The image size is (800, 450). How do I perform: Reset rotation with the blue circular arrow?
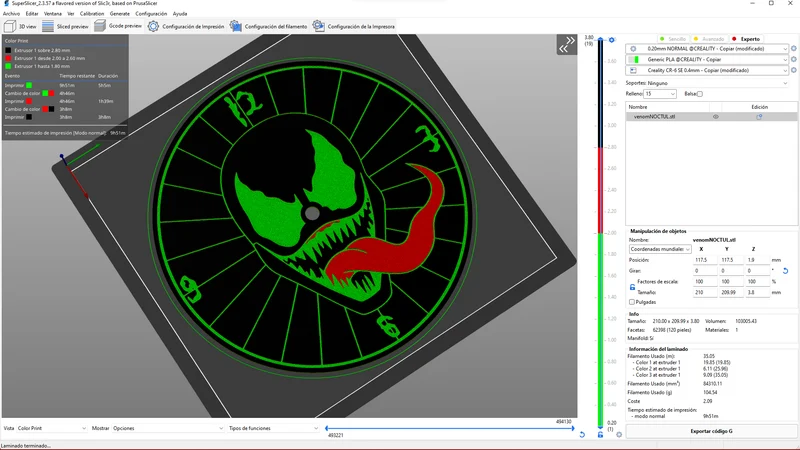tap(786, 271)
